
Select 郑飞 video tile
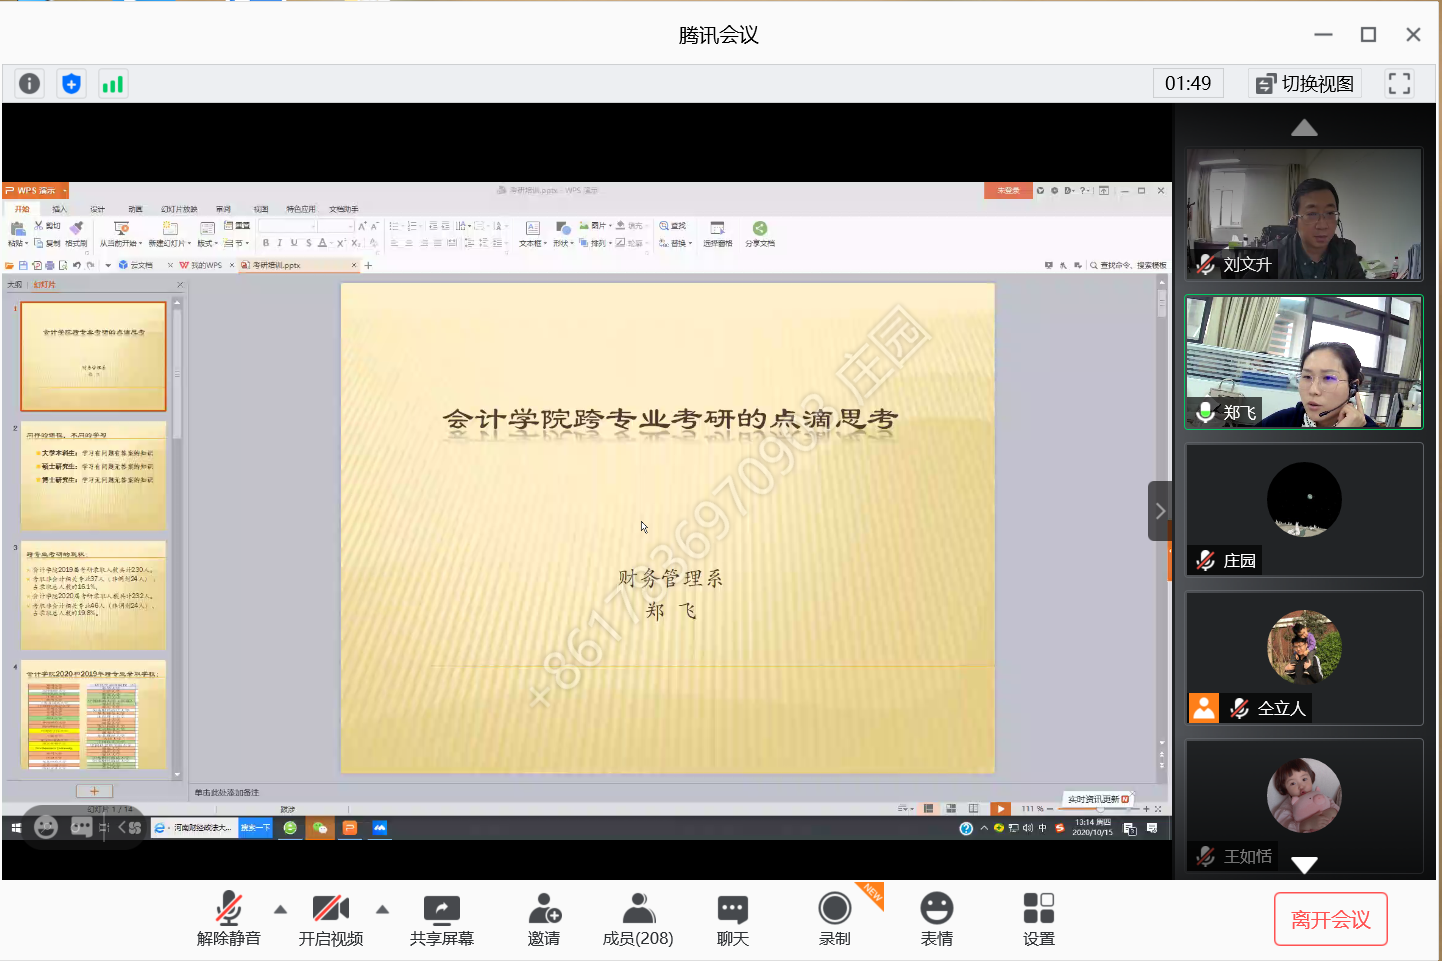(1304, 362)
